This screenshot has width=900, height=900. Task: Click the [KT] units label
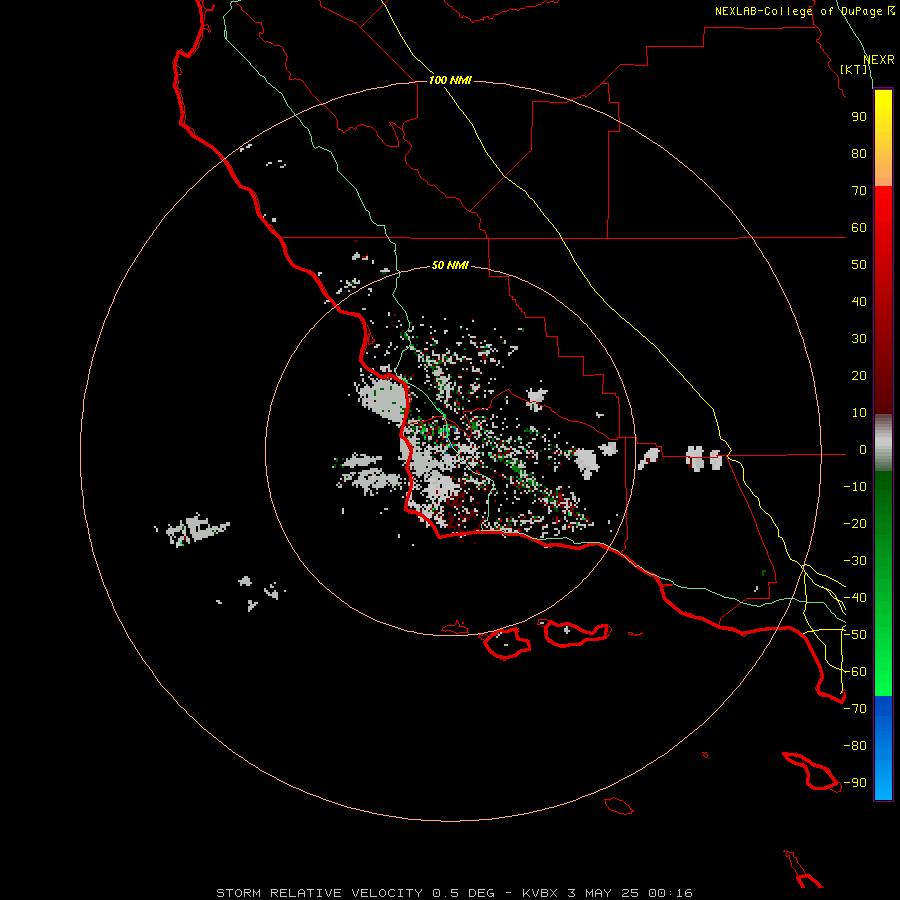[853, 69]
